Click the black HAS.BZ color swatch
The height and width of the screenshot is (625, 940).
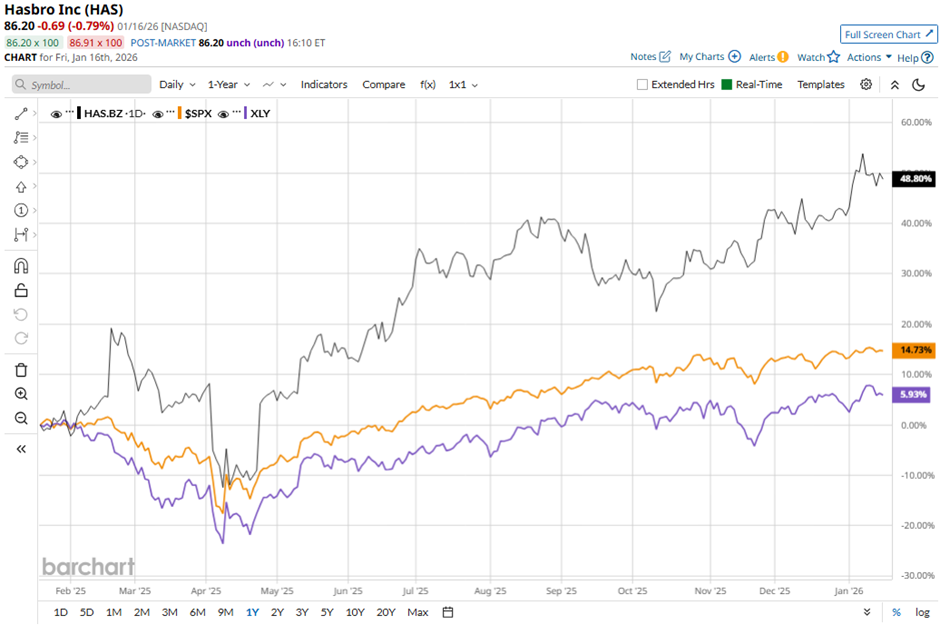pyautogui.click(x=79, y=113)
